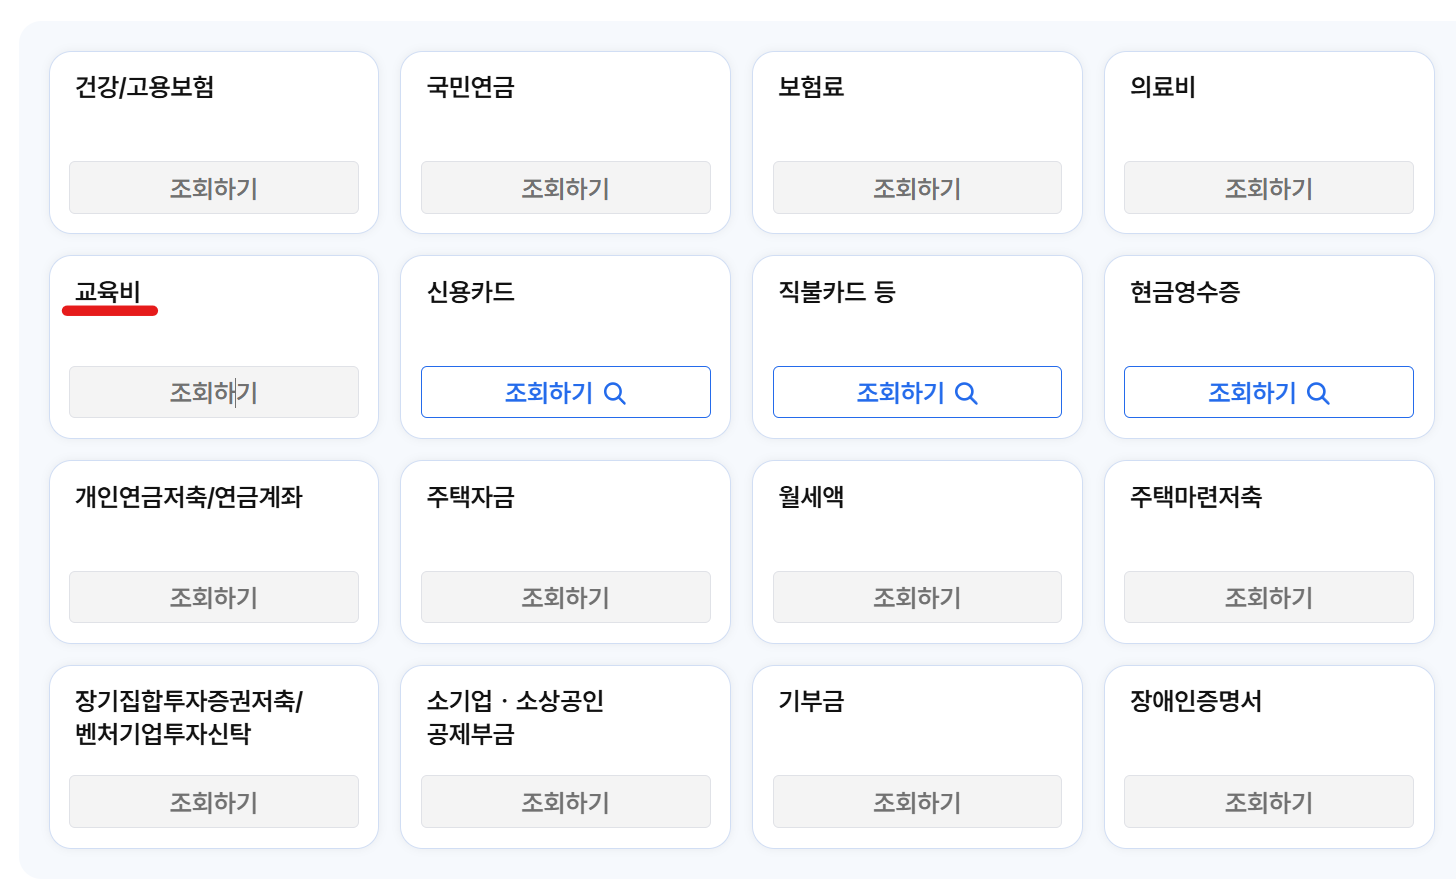The width and height of the screenshot is (1456, 883).
Task: Query 장기집합투자증권저축/벤처기업투자신탁 via 조회하기
Action: click(213, 801)
